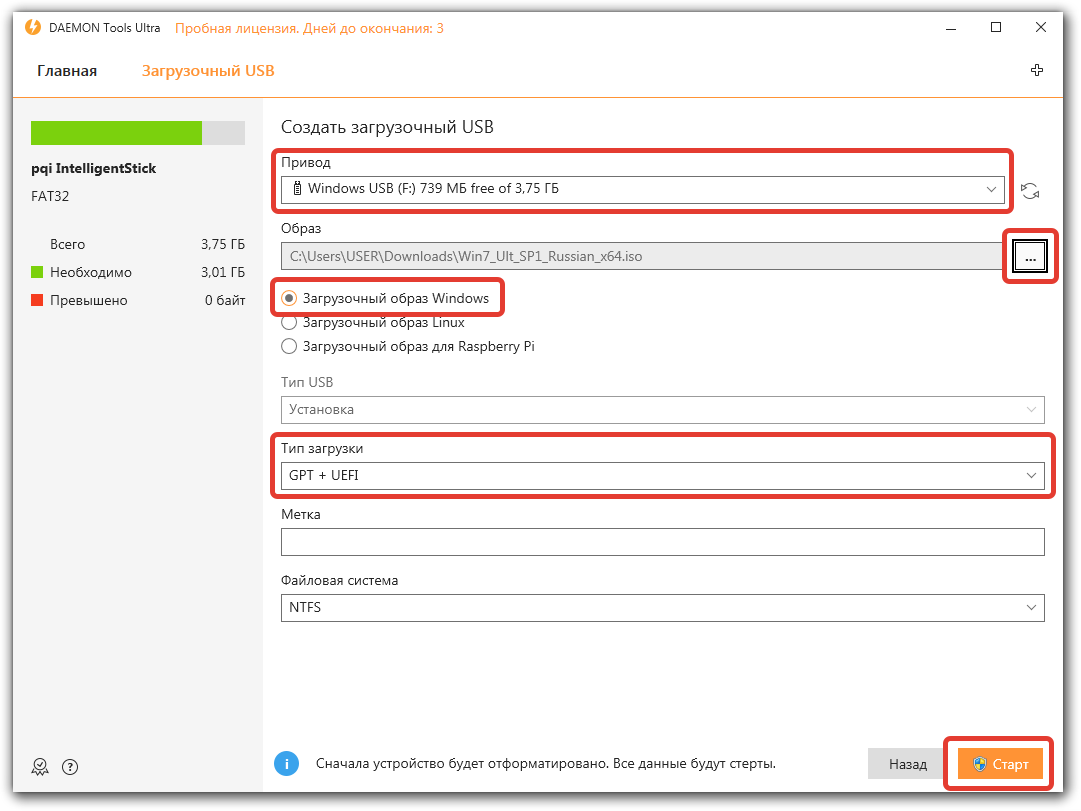Open new tab with plus icon
Screen dimensions: 1081x811
coord(1037,70)
